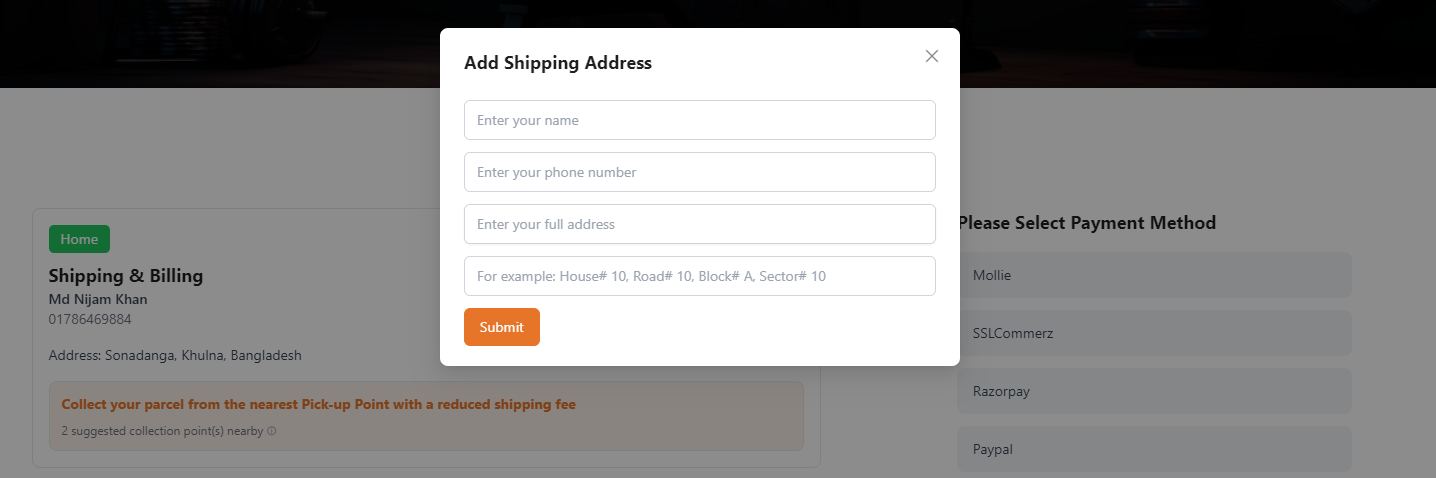Click the recipient name Md Nijam Khan
Image resolution: width=1436 pixels, height=478 pixels.
tap(98, 299)
